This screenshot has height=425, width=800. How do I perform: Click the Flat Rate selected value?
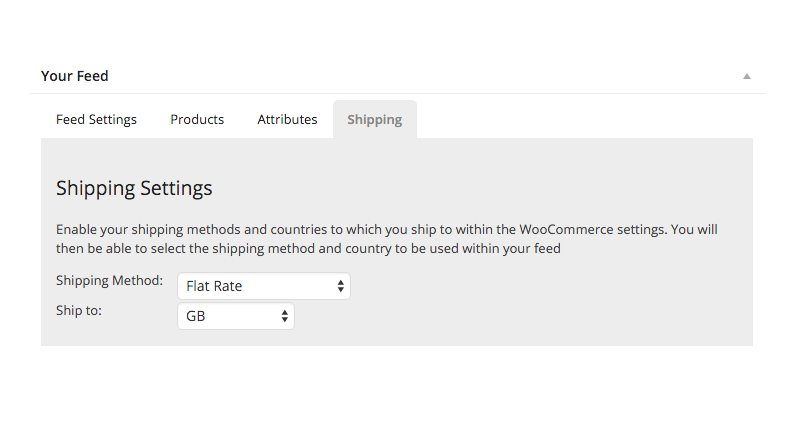point(214,286)
